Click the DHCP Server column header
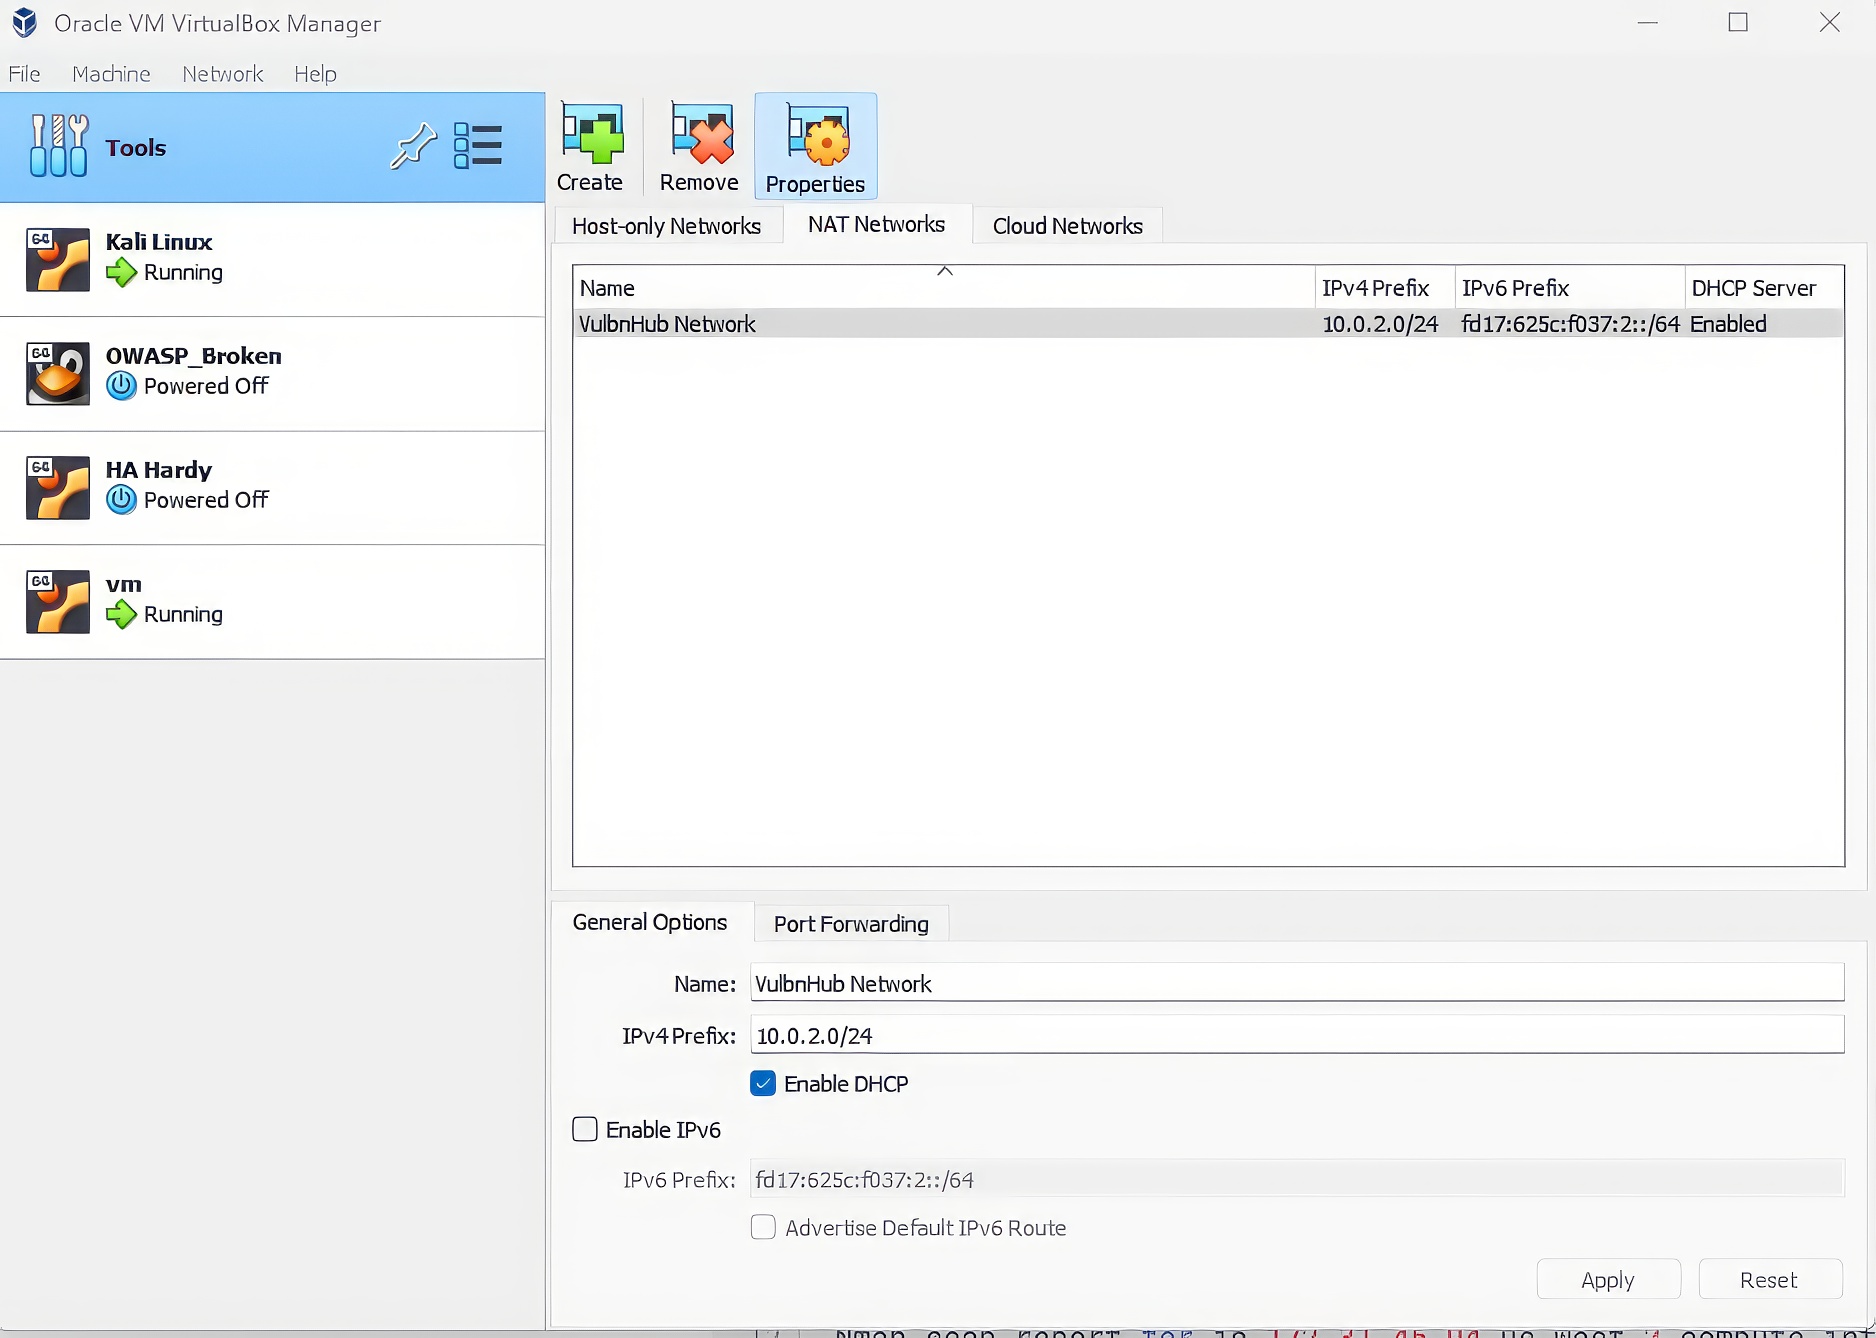This screenshot has height=1338, width=1876. [1764, 288]
